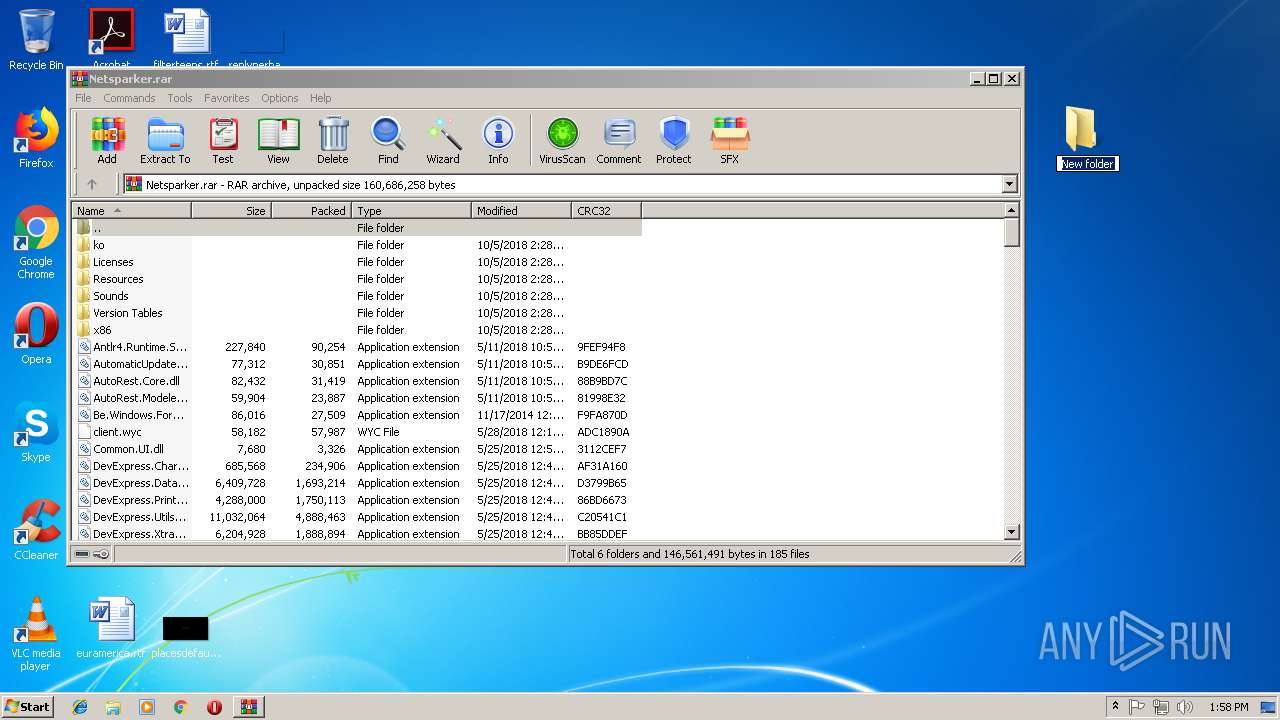Click the drive/key status icon in status bar
This screenshot has width=1280, height=720.
coord(91,554)
